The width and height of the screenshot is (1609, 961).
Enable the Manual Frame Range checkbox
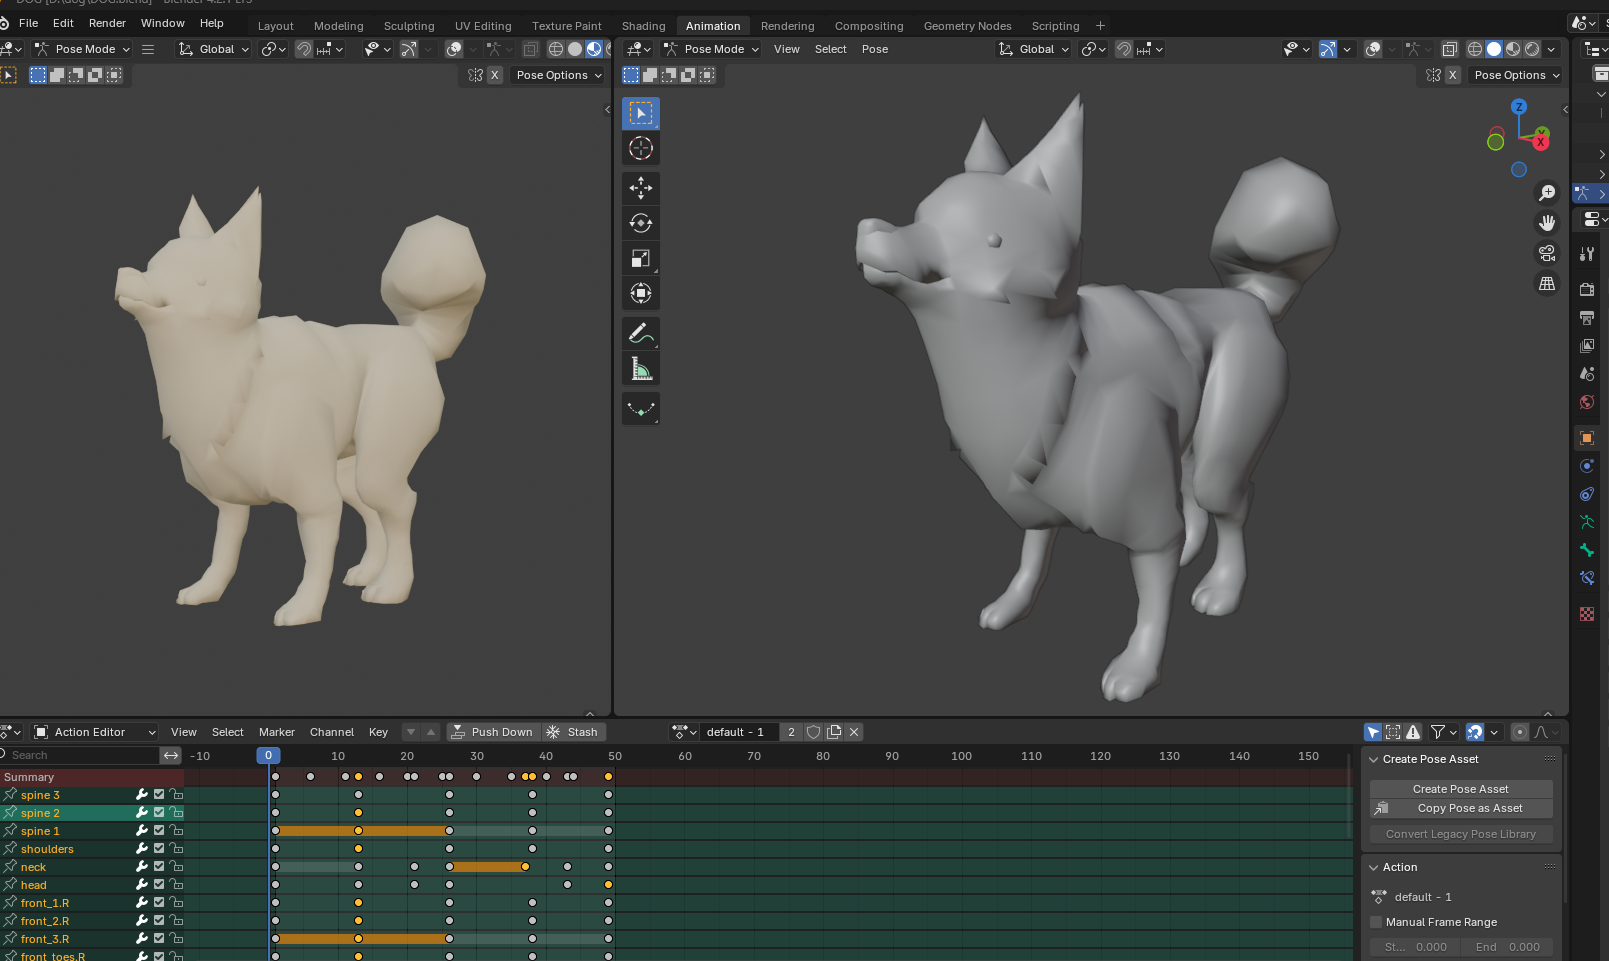pos(1376,922)
